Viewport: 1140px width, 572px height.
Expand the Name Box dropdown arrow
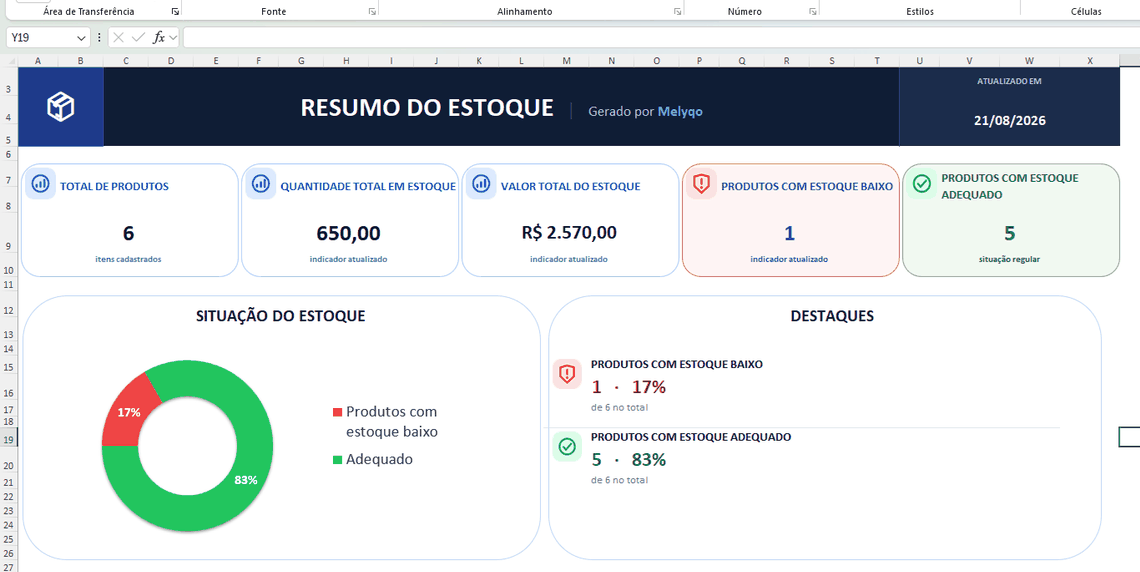pos(81,38)
